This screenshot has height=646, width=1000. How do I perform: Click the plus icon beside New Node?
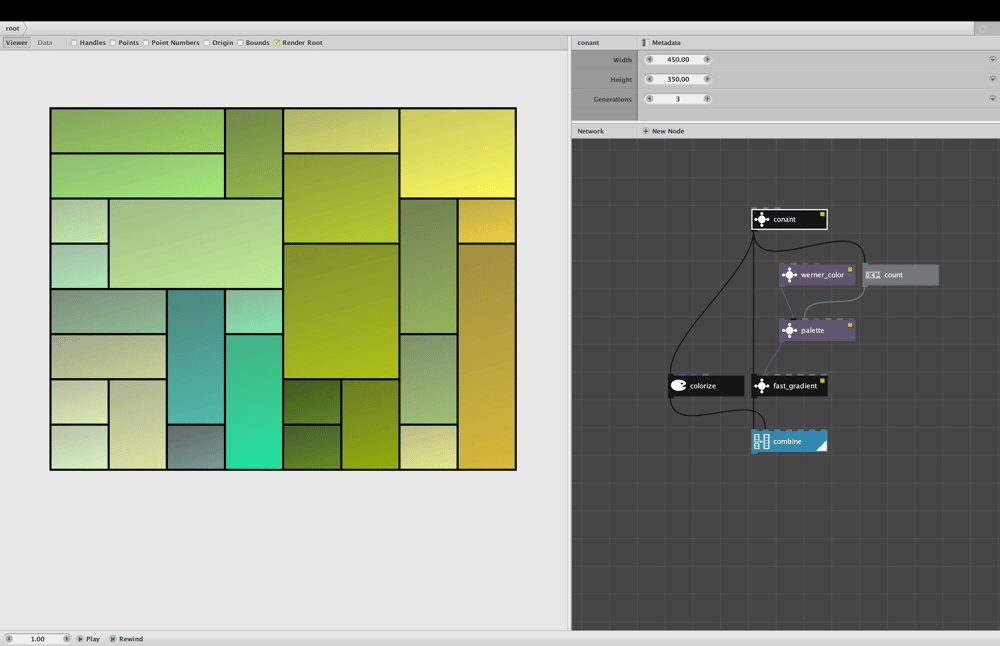(x=645, y=131)
